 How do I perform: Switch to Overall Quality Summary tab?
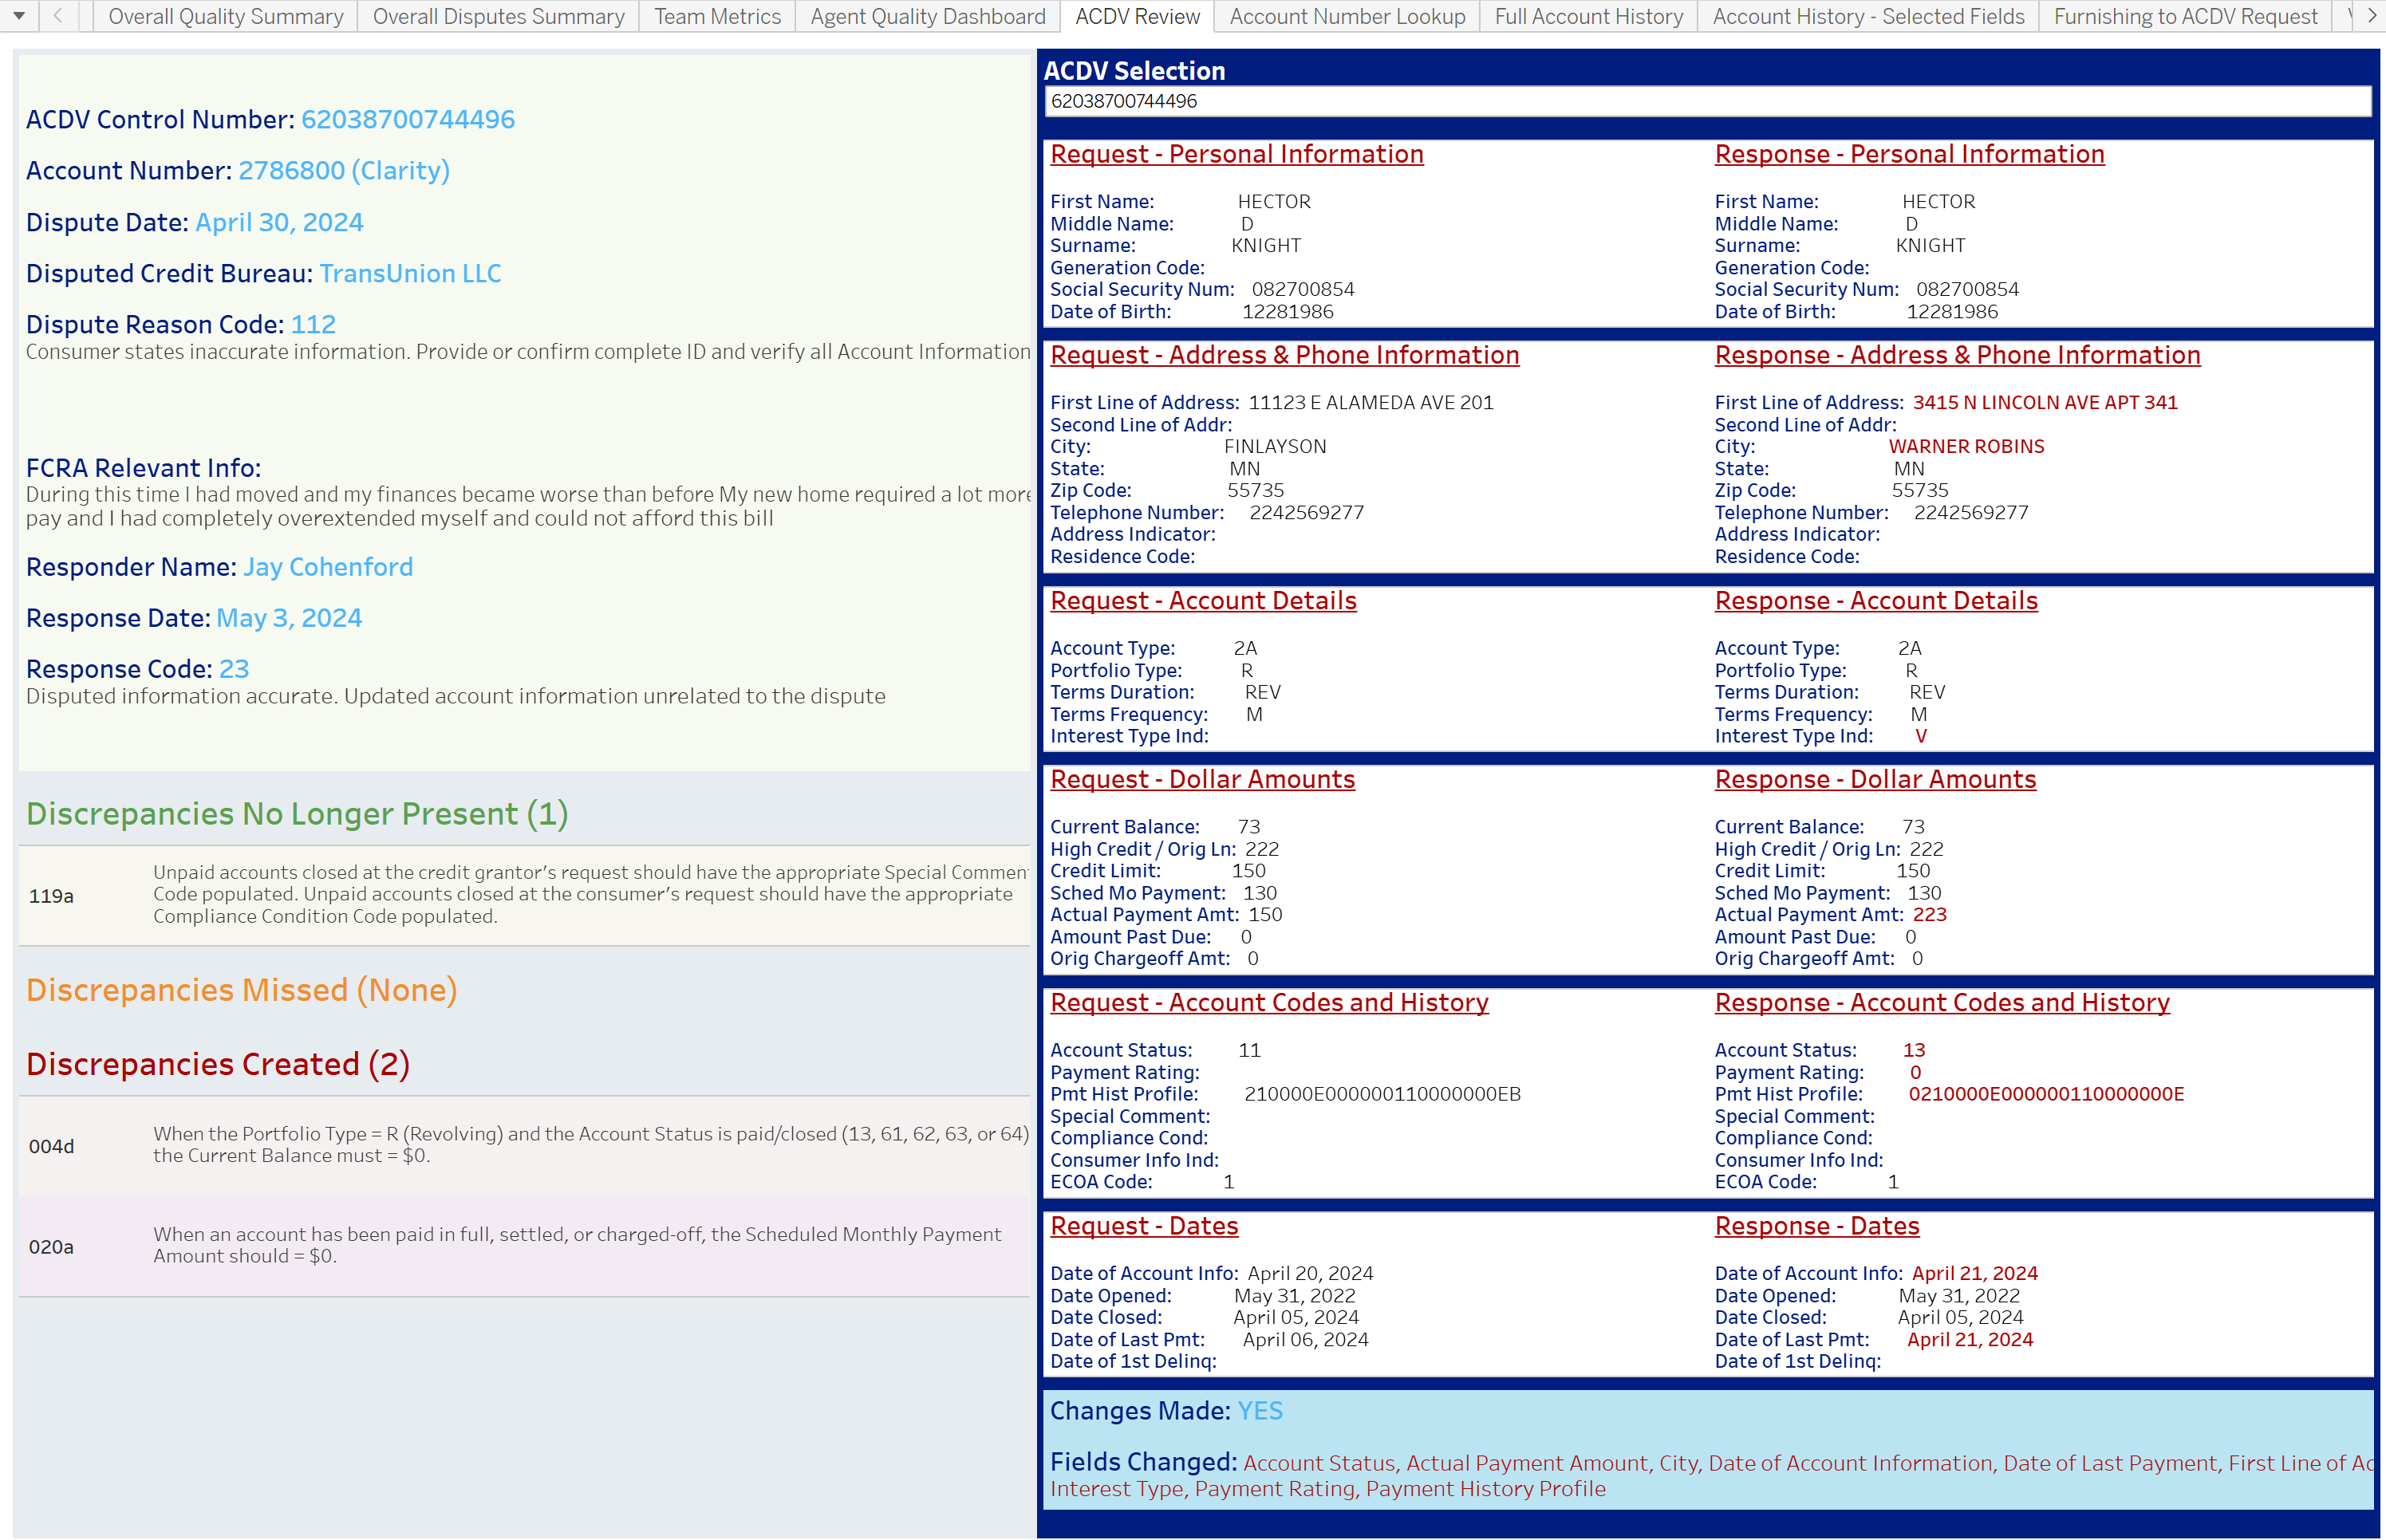(225, 17)
